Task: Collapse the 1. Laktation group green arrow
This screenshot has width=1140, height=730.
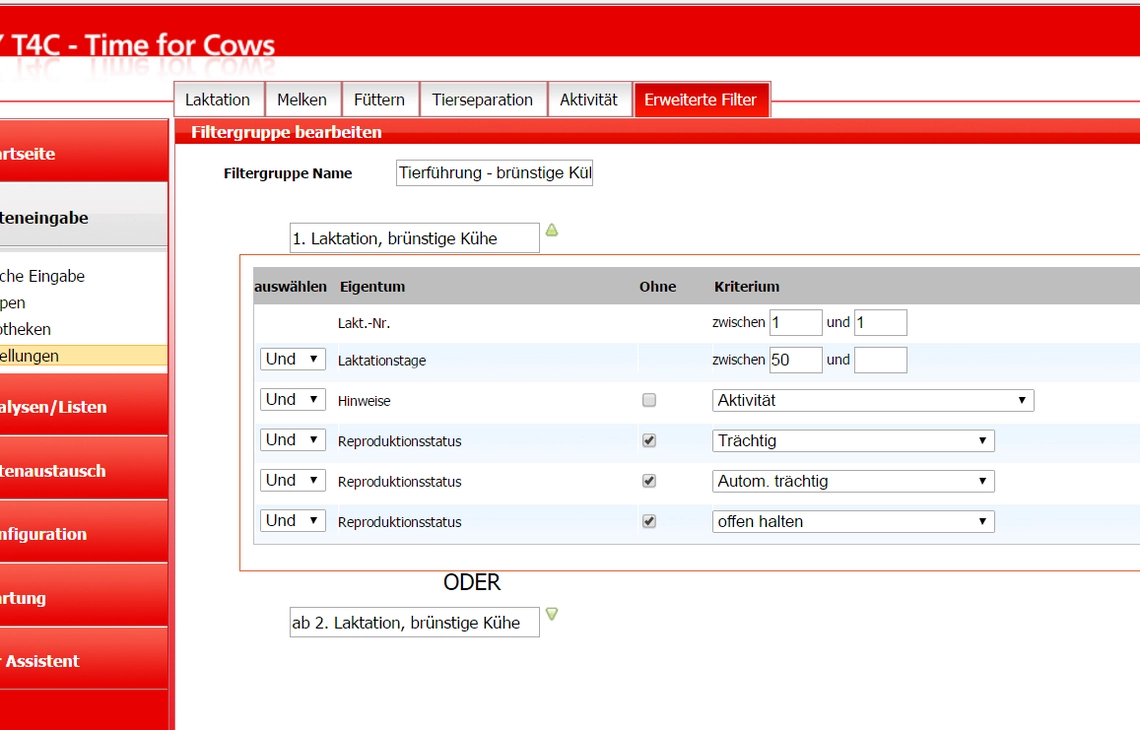Action: (551, 231)
